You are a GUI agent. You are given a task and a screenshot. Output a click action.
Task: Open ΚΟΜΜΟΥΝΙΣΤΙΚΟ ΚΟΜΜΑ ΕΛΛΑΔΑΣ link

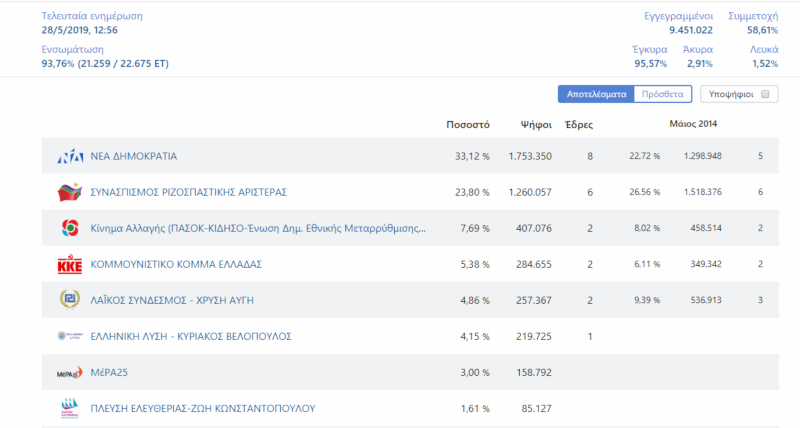(x=176, y=264)
